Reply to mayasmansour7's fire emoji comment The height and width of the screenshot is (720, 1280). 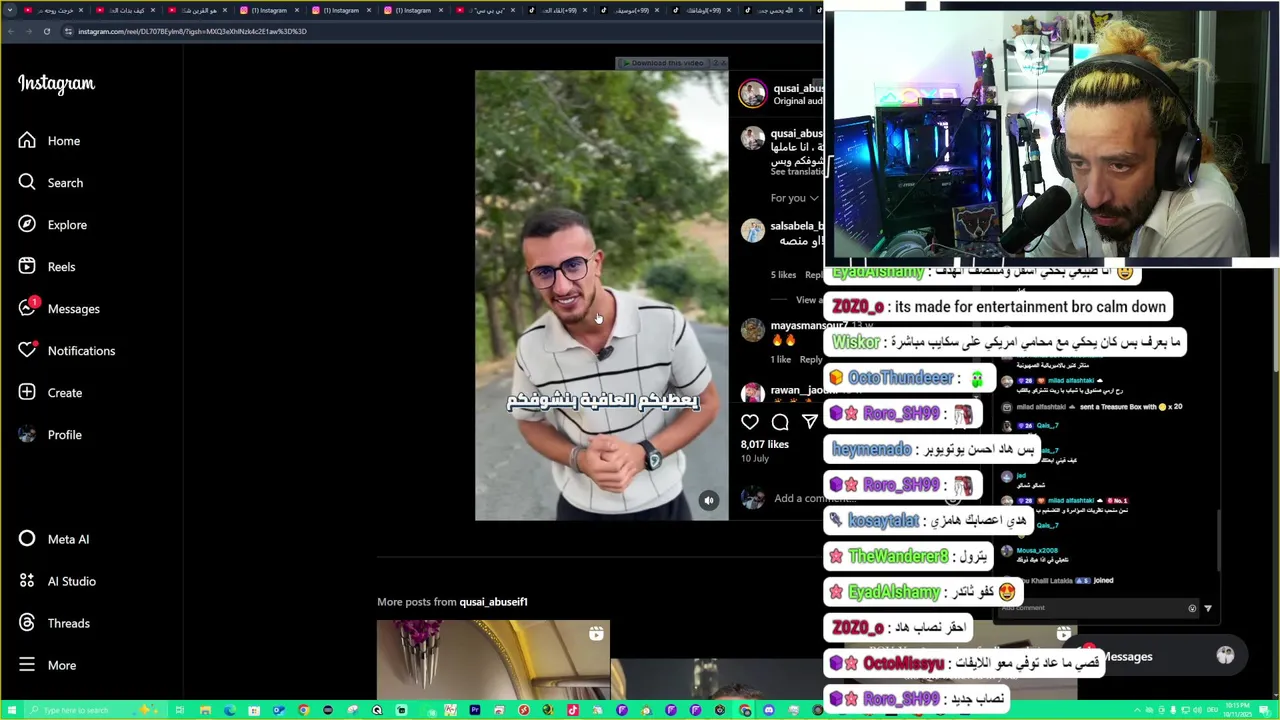[x=813, y=360]
